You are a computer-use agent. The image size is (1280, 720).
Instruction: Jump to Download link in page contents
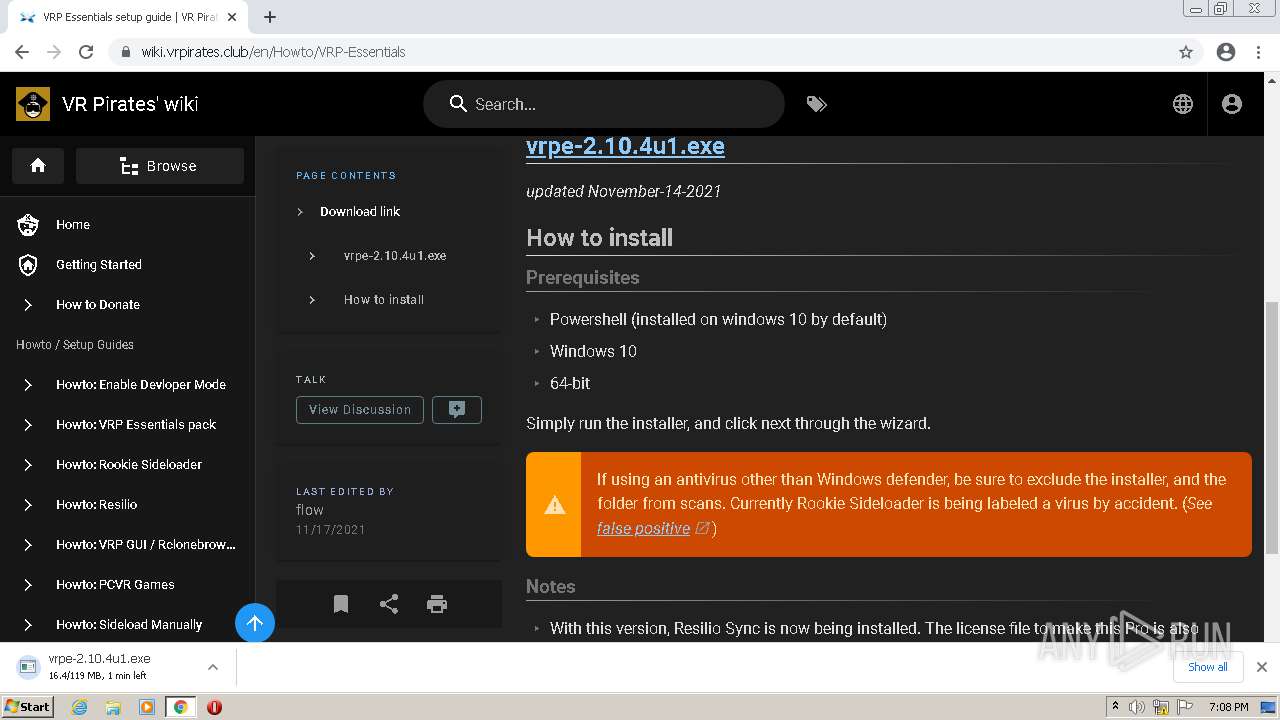(360, 212)
